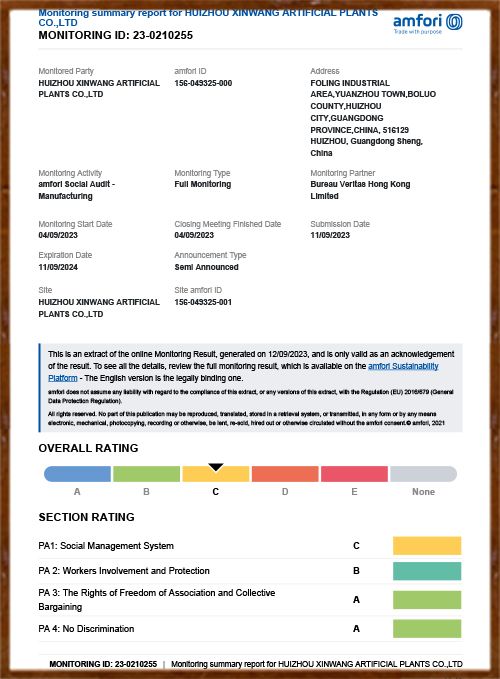Select the red E rating segment

(354, 474)
